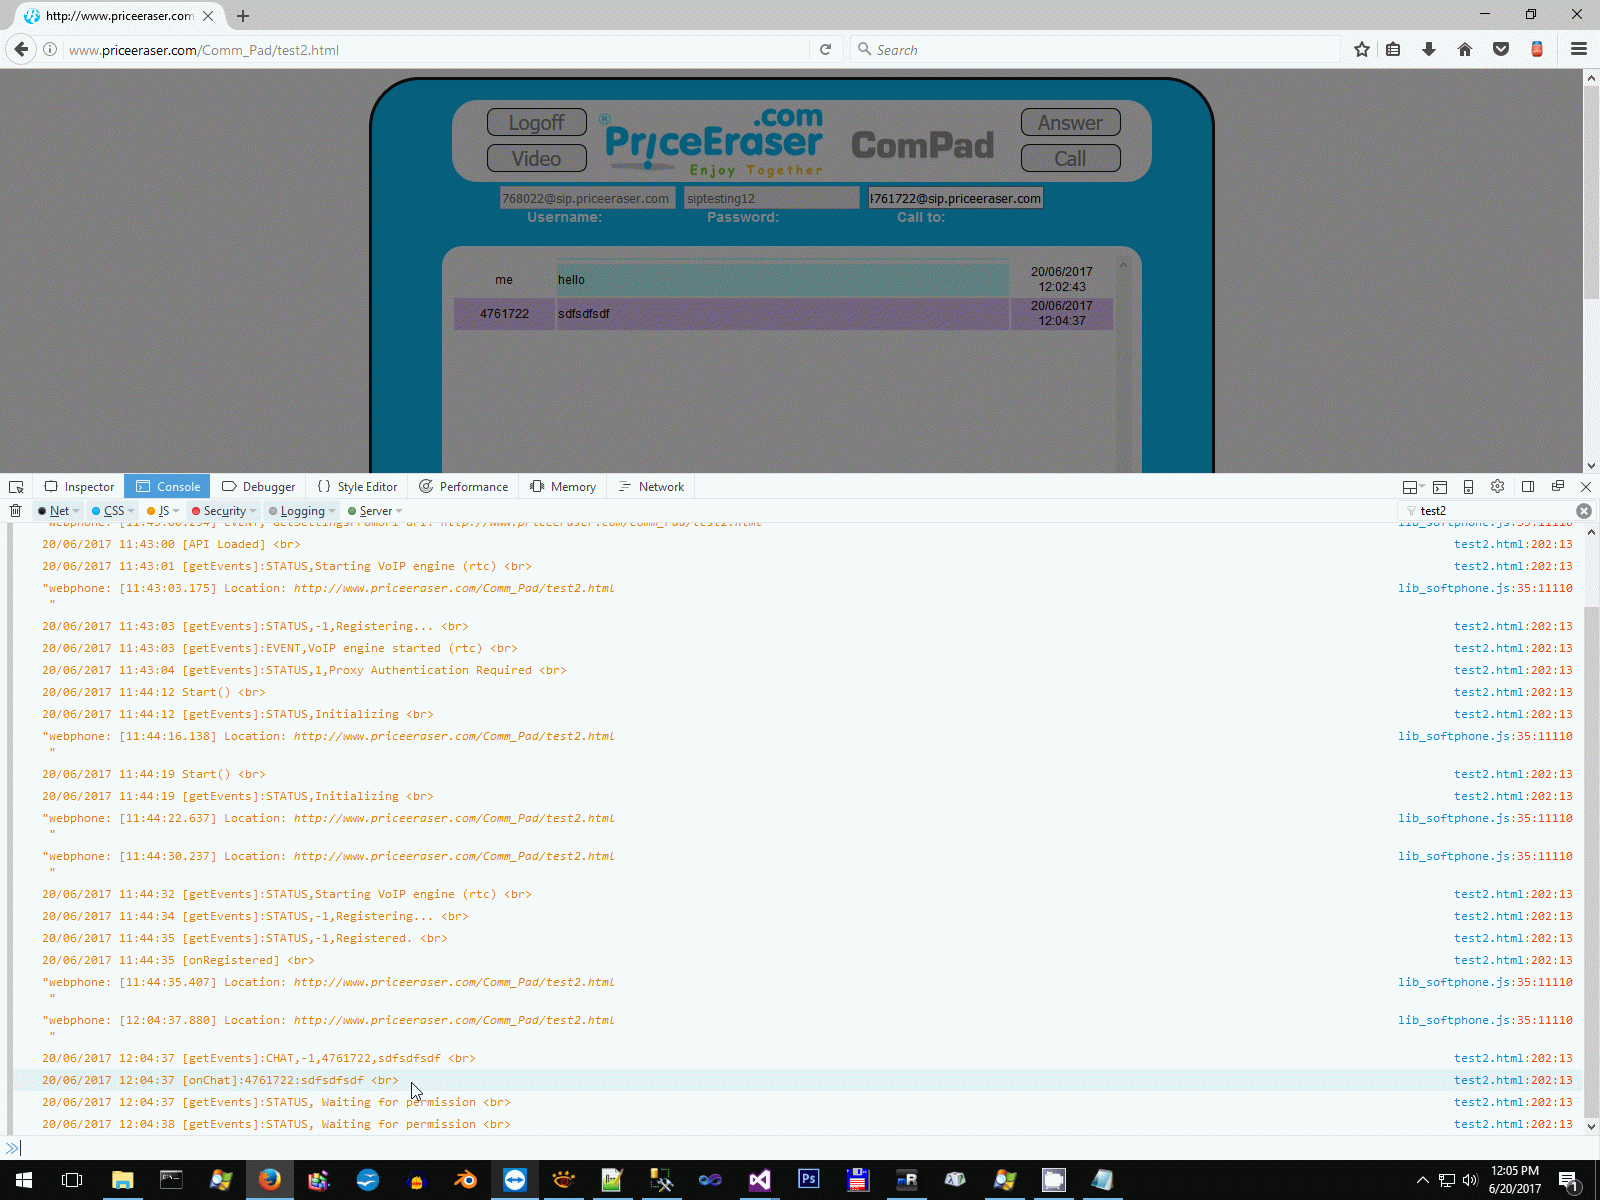Click the Call button on ComPad
1600x1200 pixels.
1070,158
